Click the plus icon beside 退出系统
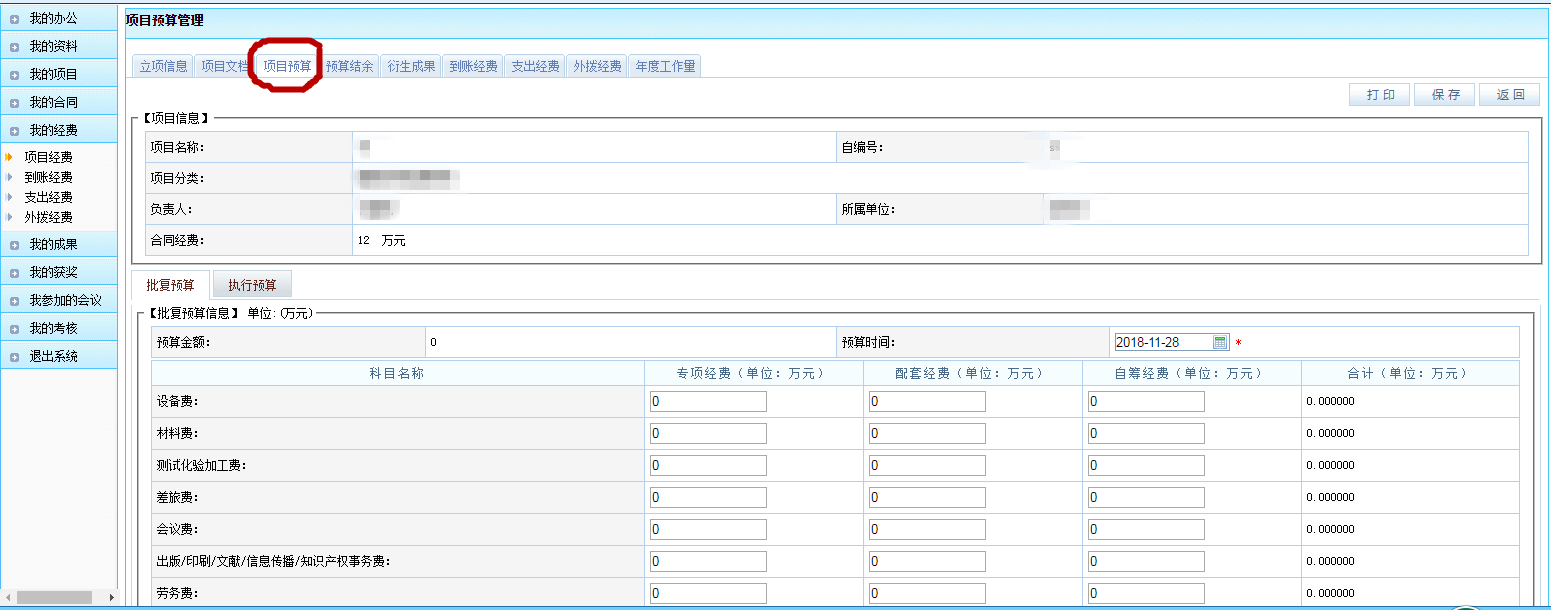The height and width of the screenshot is (610, 1551). [x=14, y=357]
